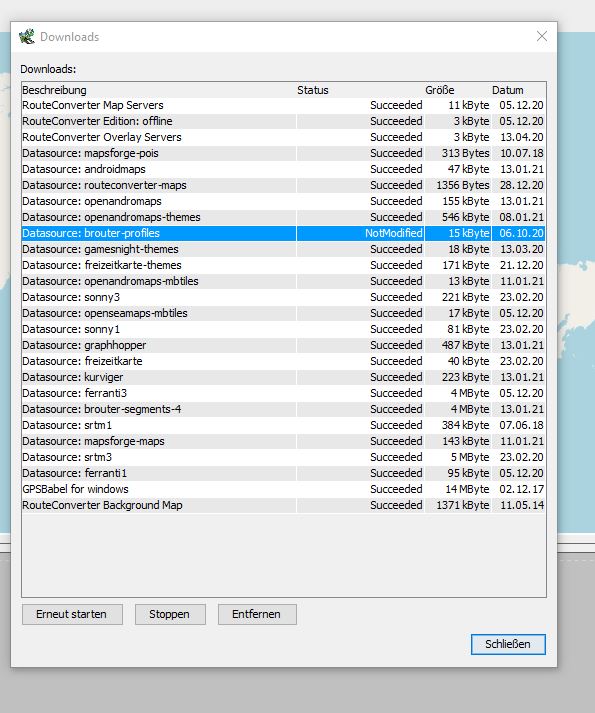This screenshot has width=595, height=713.
Task: Select row Datasource: mapsforge-maps
Action: (x=283, y=441)
